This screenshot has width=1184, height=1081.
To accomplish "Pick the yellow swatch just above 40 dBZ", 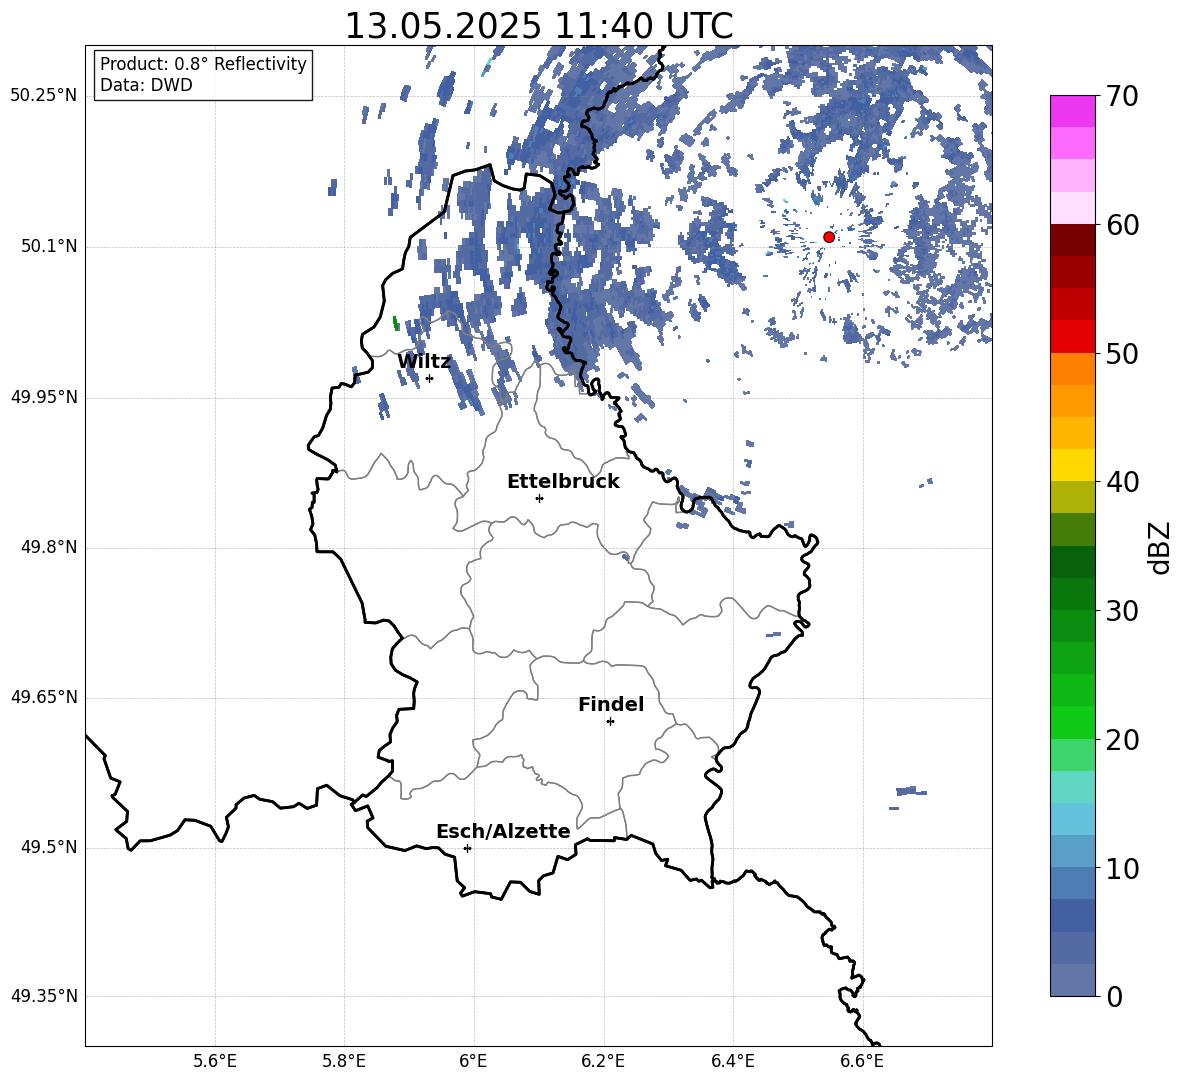I will pos(1072,465).
